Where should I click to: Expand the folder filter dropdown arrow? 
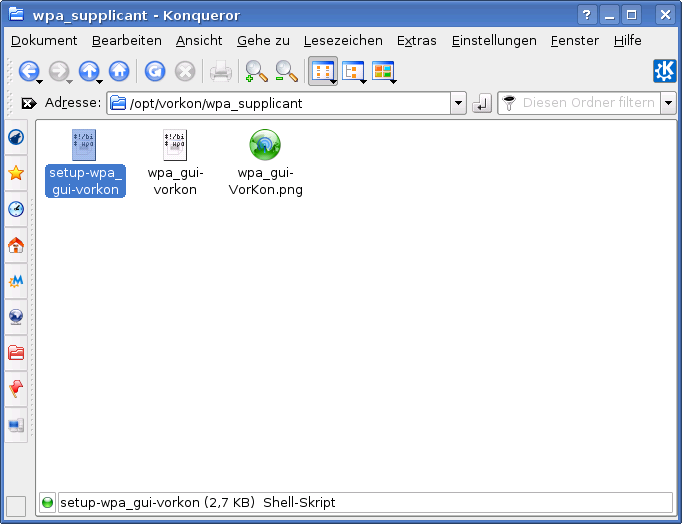pos(669,103)
